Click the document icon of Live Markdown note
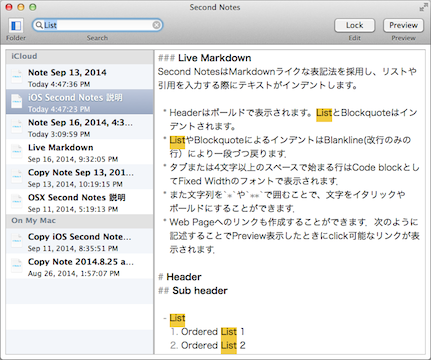Viewport: 431px width, 360px height. click(17, 151)
